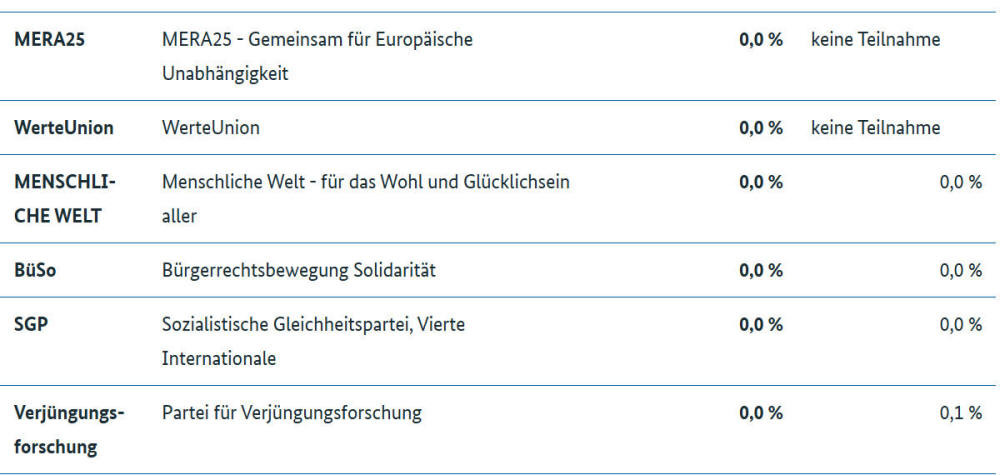The image size is (1000, 475).
Task: Click the Verjüngungsforschung abbreviation
Action: [x=69, y=430]
